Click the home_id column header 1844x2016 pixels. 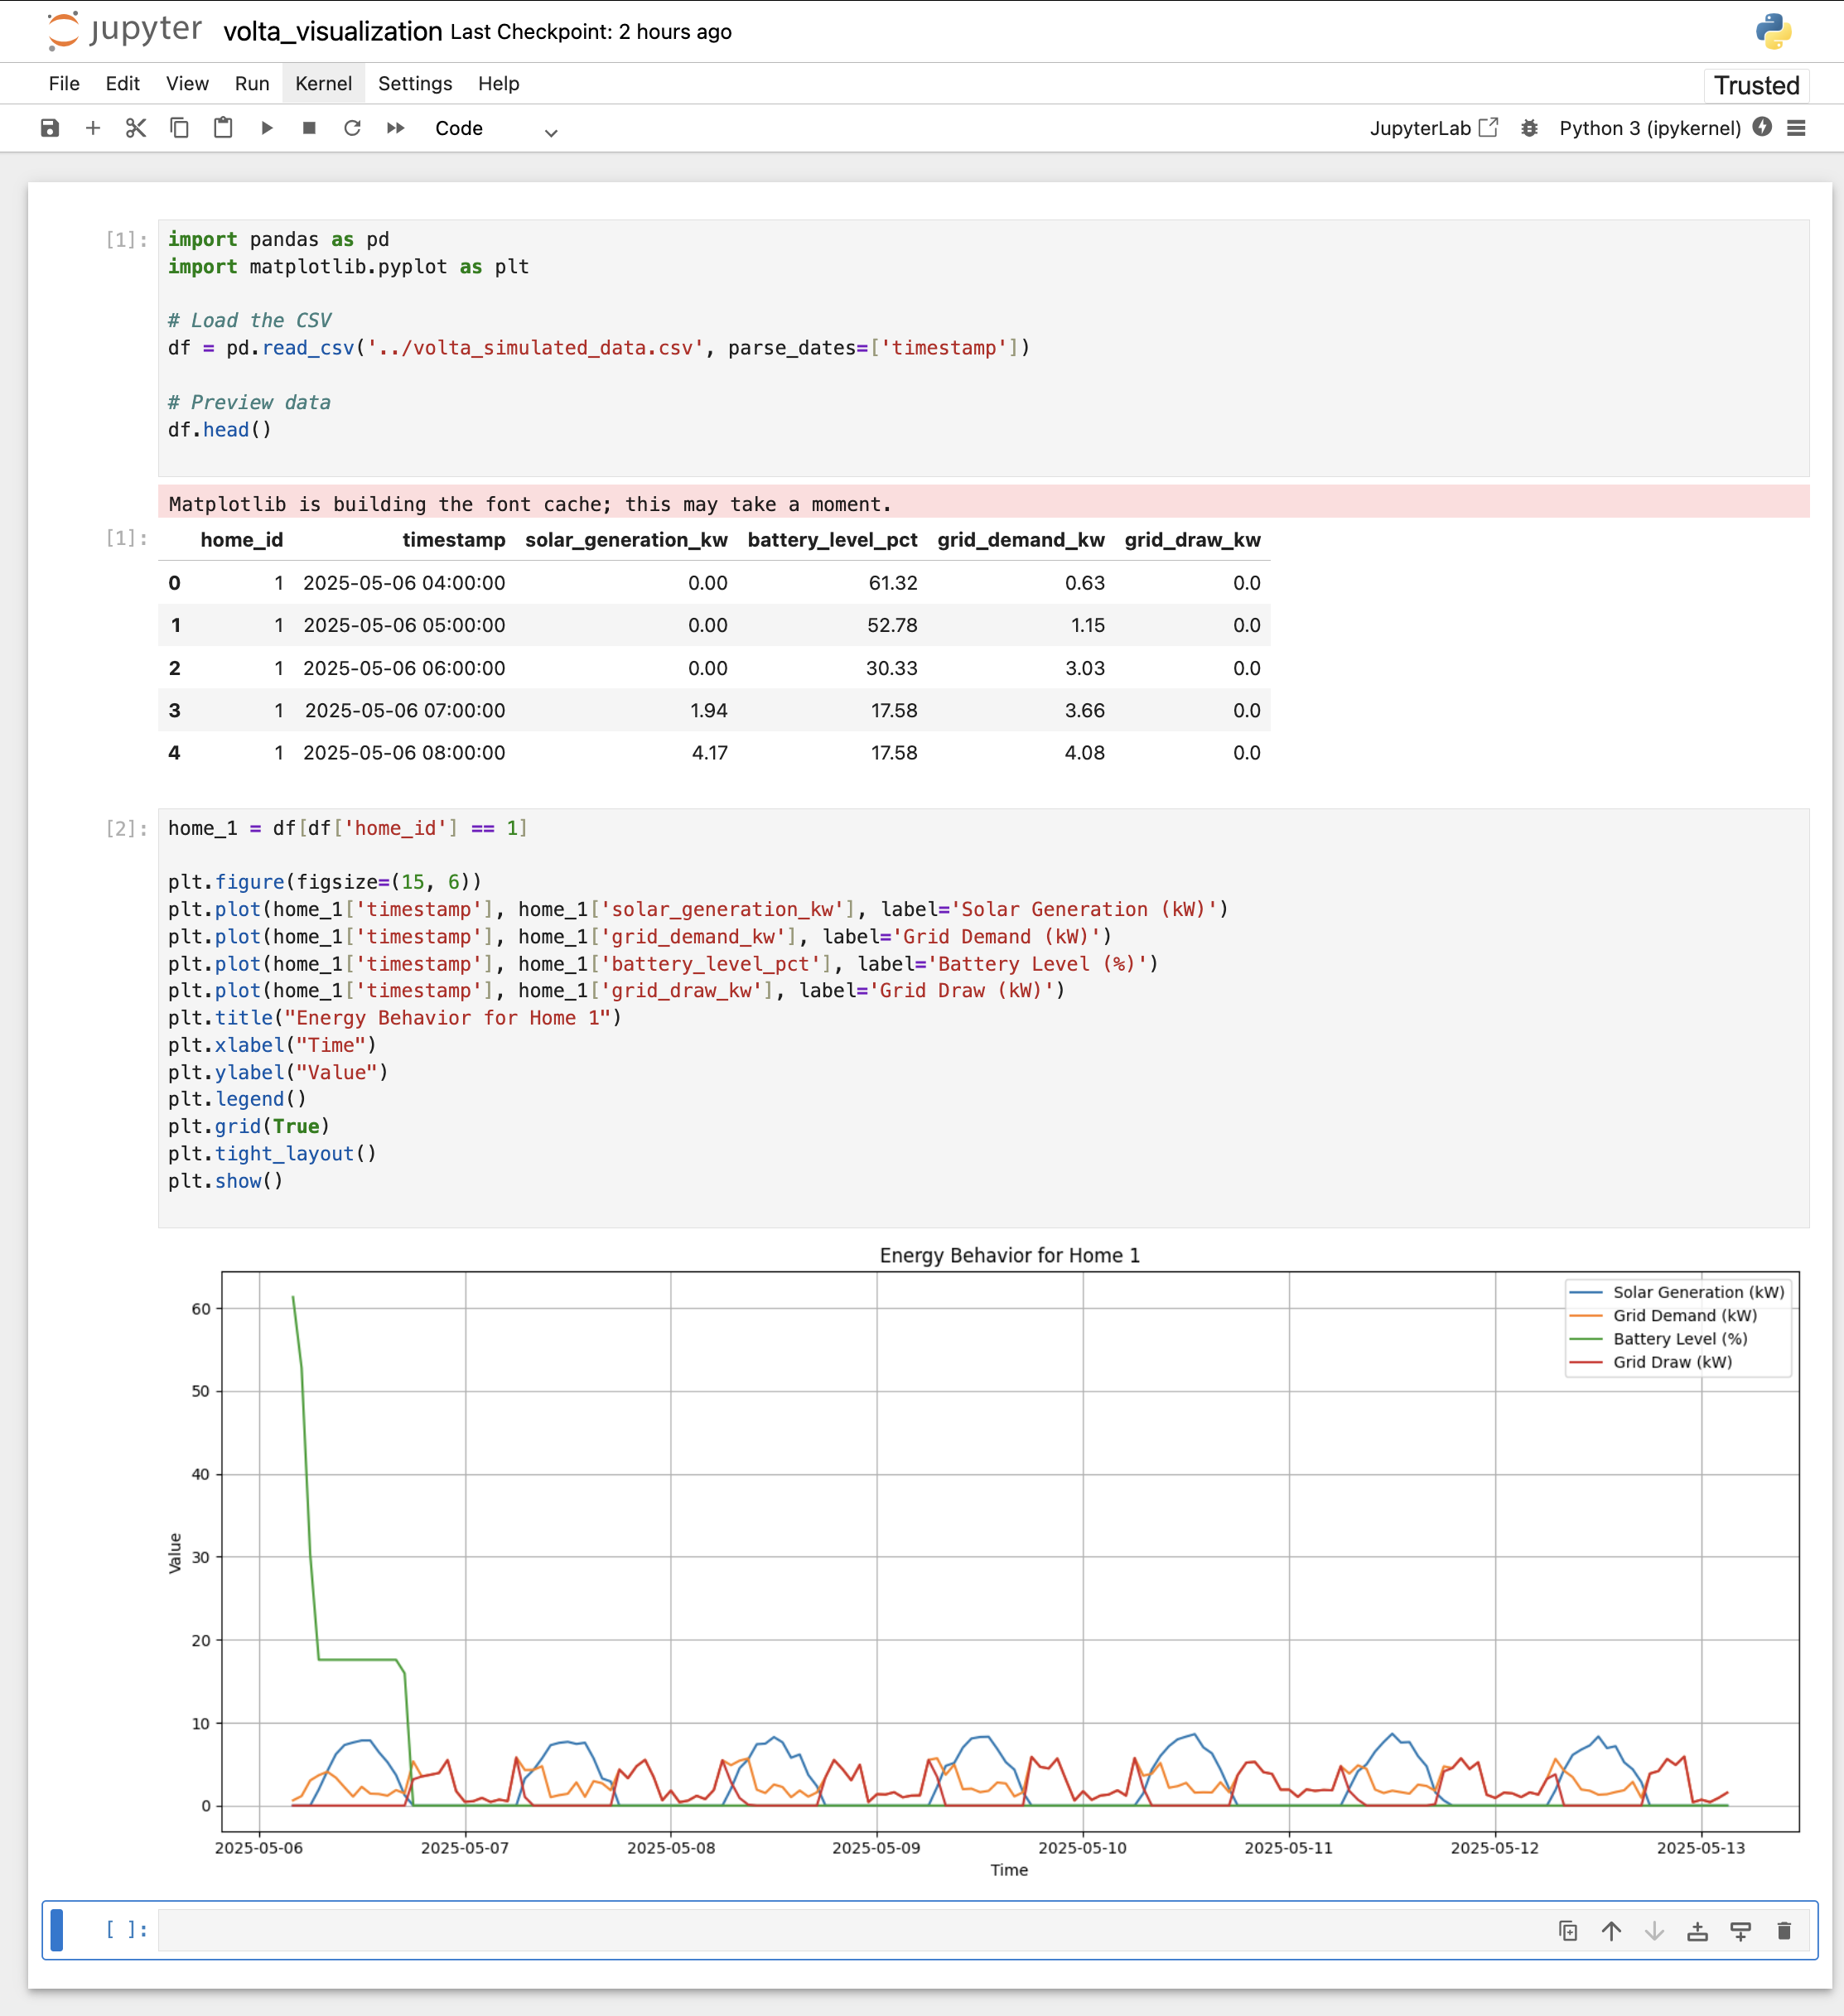[x=241, y=540]
